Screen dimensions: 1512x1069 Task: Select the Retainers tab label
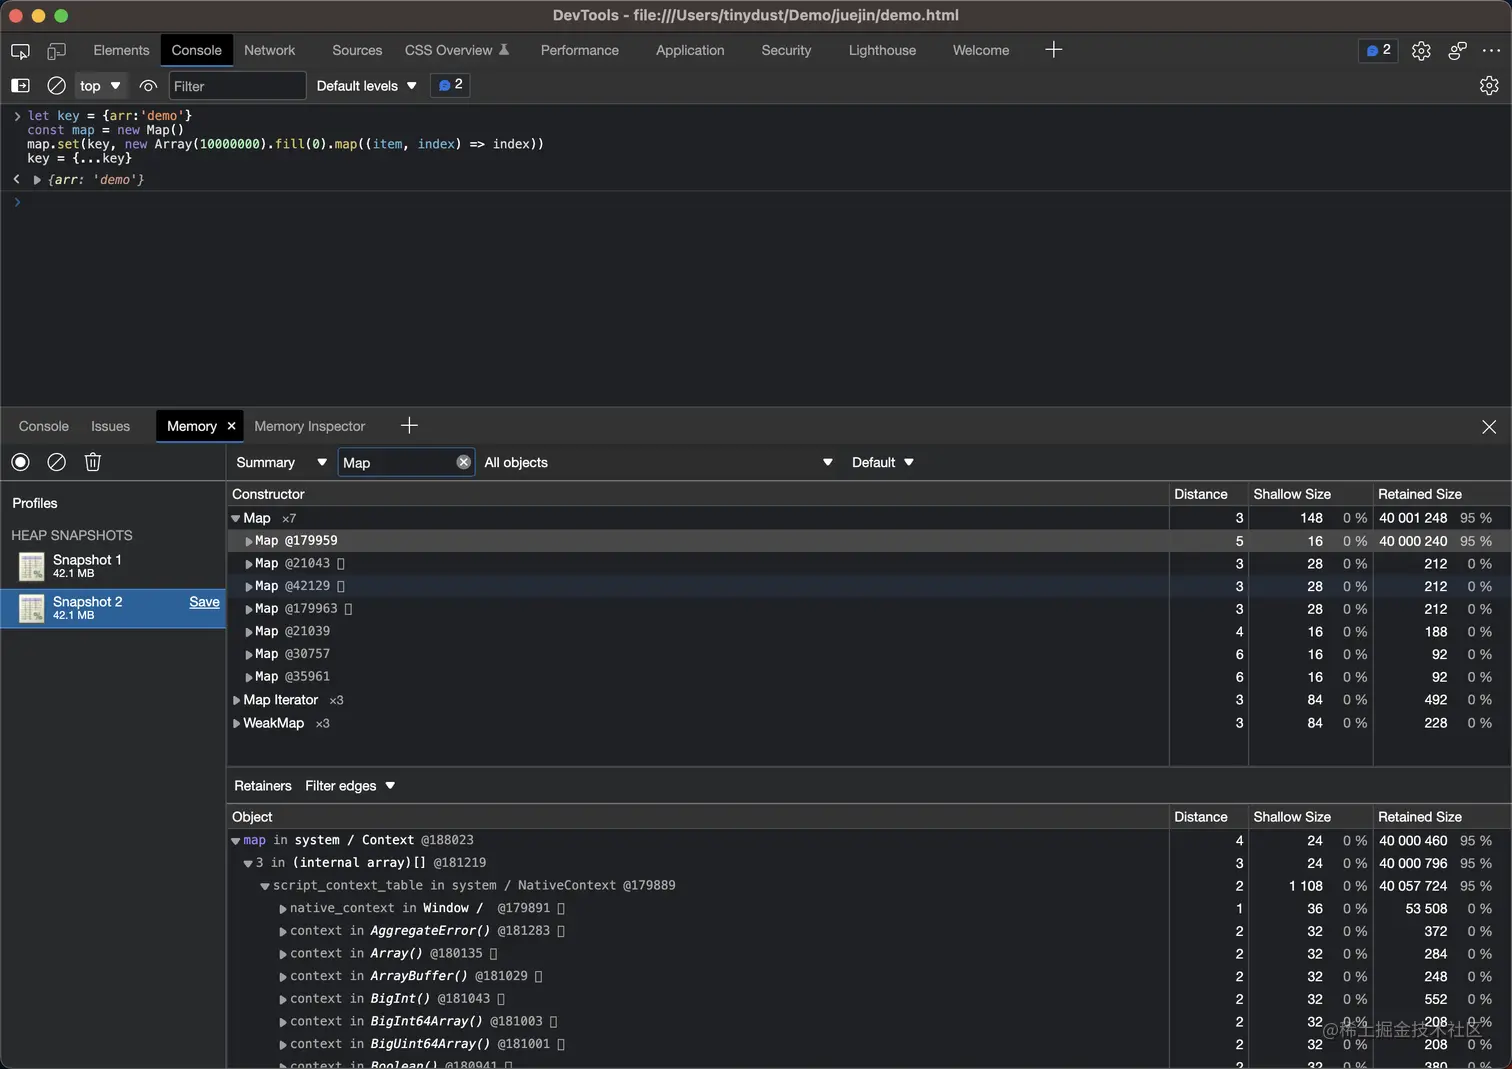[263, 786]
